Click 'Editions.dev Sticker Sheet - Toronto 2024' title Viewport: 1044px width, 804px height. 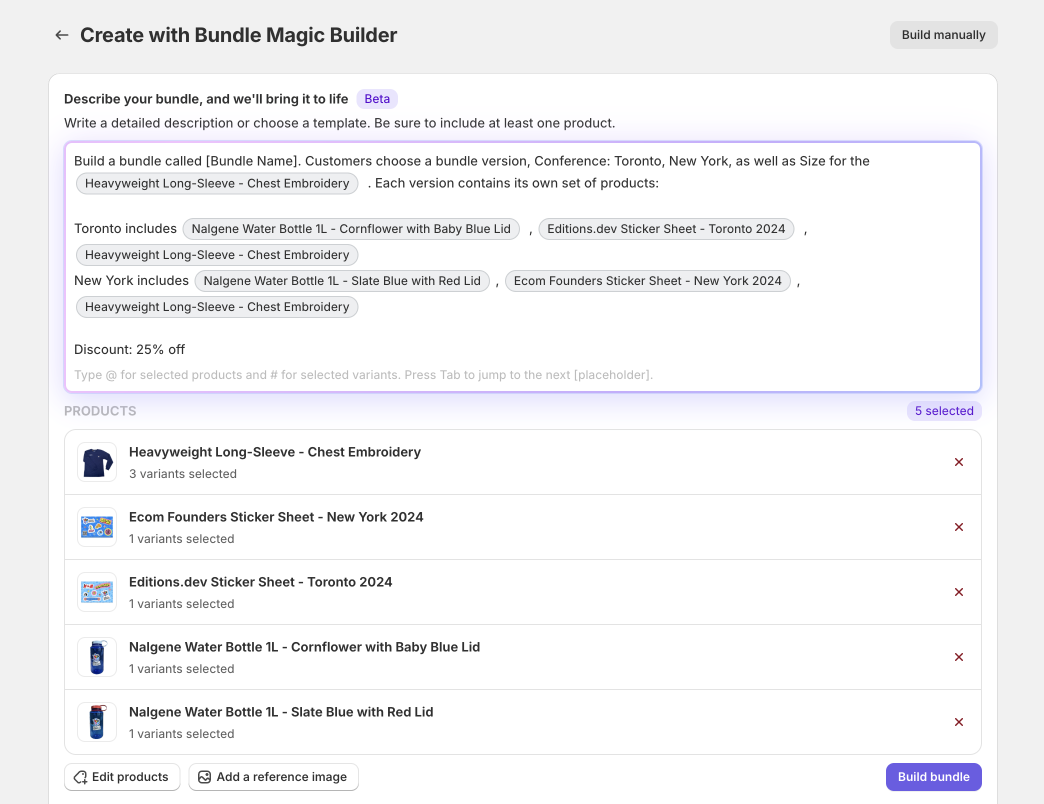coord(260,582)
